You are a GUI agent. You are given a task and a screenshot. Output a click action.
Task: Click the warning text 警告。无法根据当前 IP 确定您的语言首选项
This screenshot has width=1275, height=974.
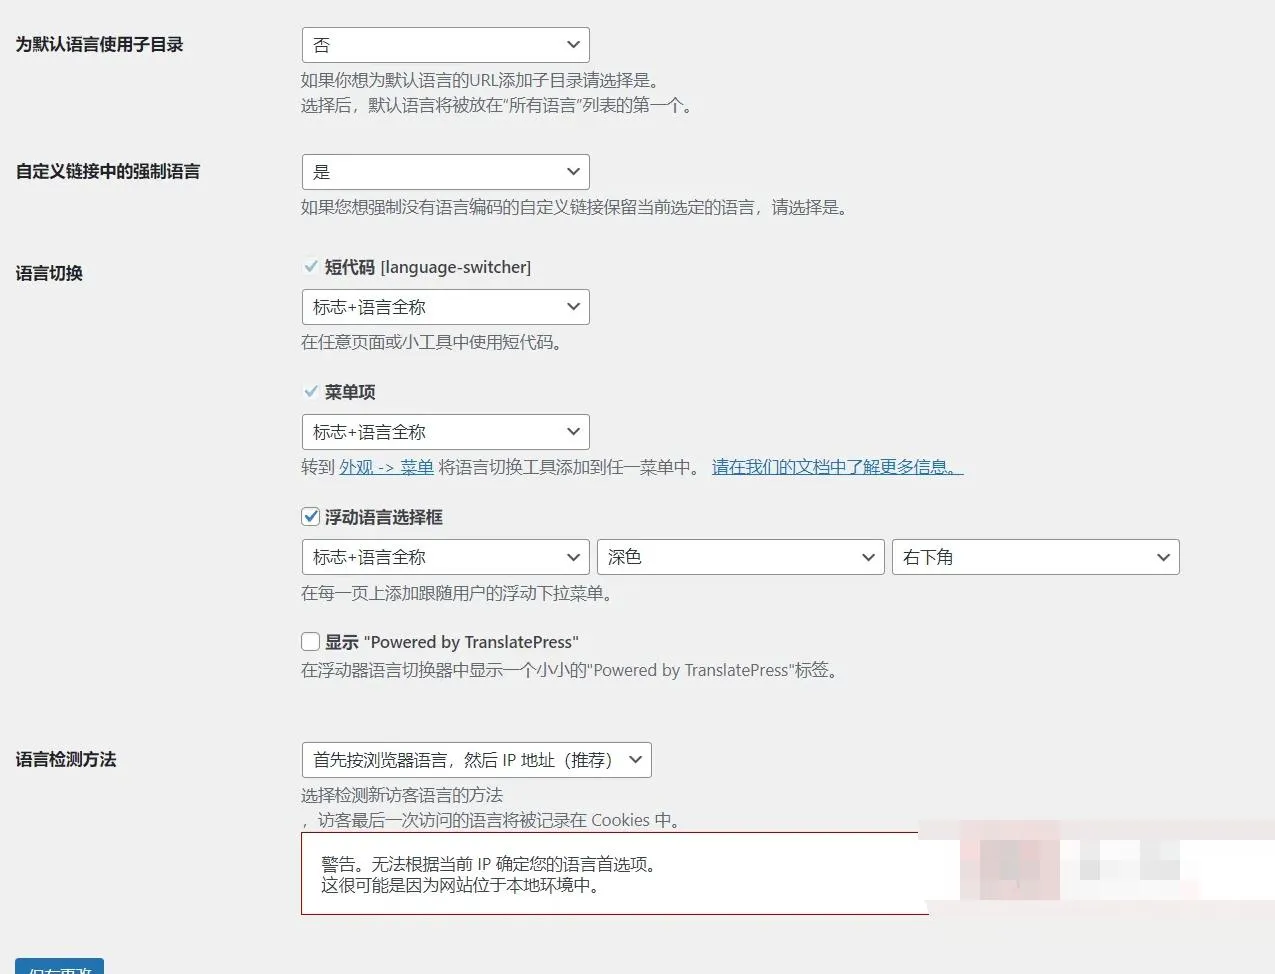(x=489, y=864)
